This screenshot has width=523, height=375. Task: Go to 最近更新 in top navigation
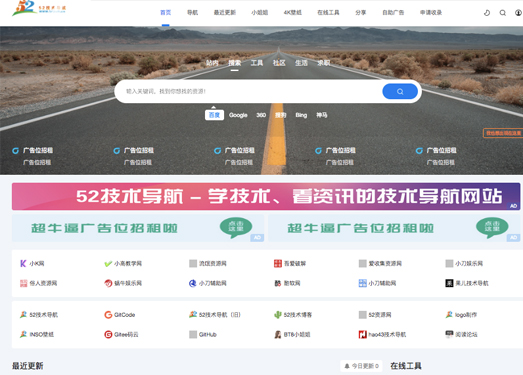(225, 13)
